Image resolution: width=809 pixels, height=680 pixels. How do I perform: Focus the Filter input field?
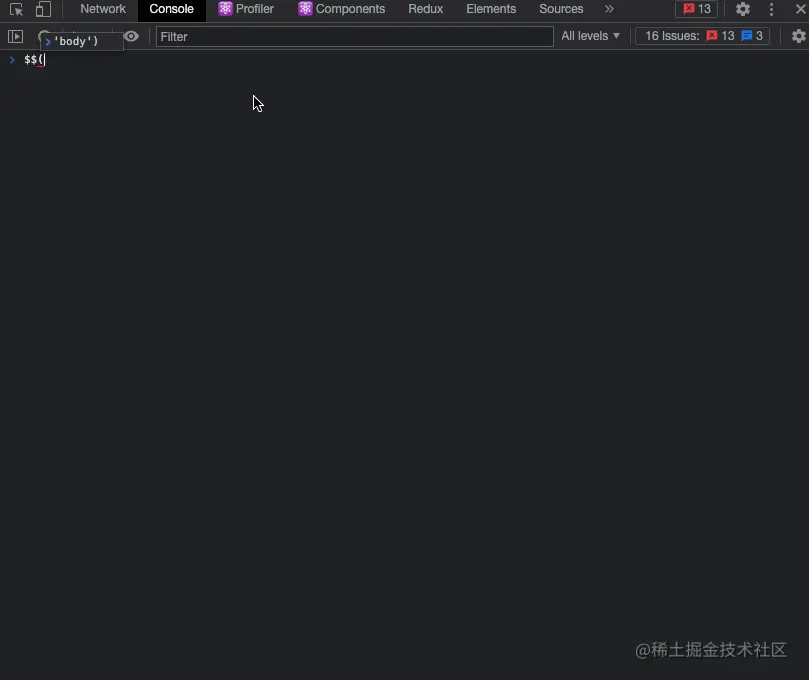[x=354, y=37]
